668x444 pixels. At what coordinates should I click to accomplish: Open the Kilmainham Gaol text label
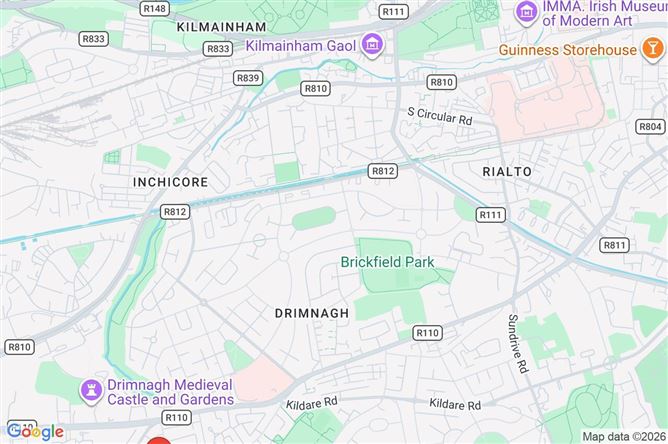pyautogui.click(x=301, y=46)
